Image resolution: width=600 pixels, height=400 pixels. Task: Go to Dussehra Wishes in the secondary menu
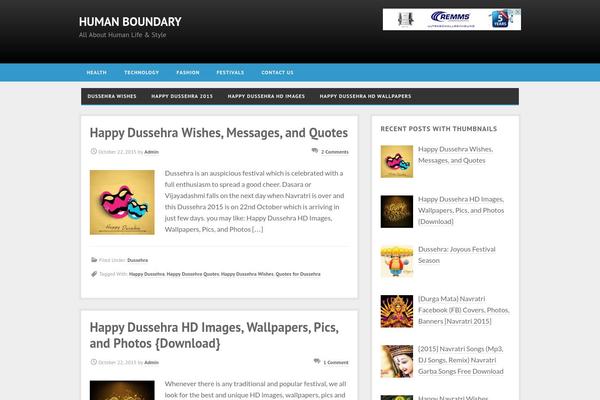(112, 96)
